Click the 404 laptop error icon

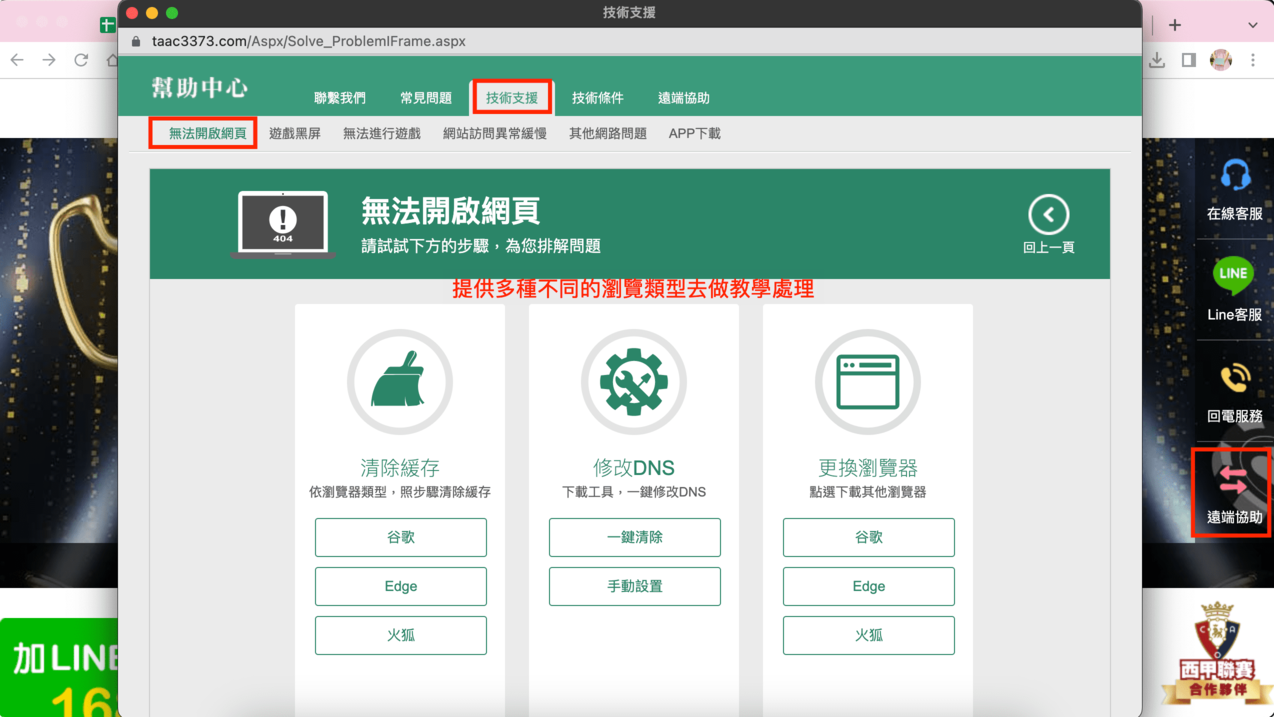(283, 223)
